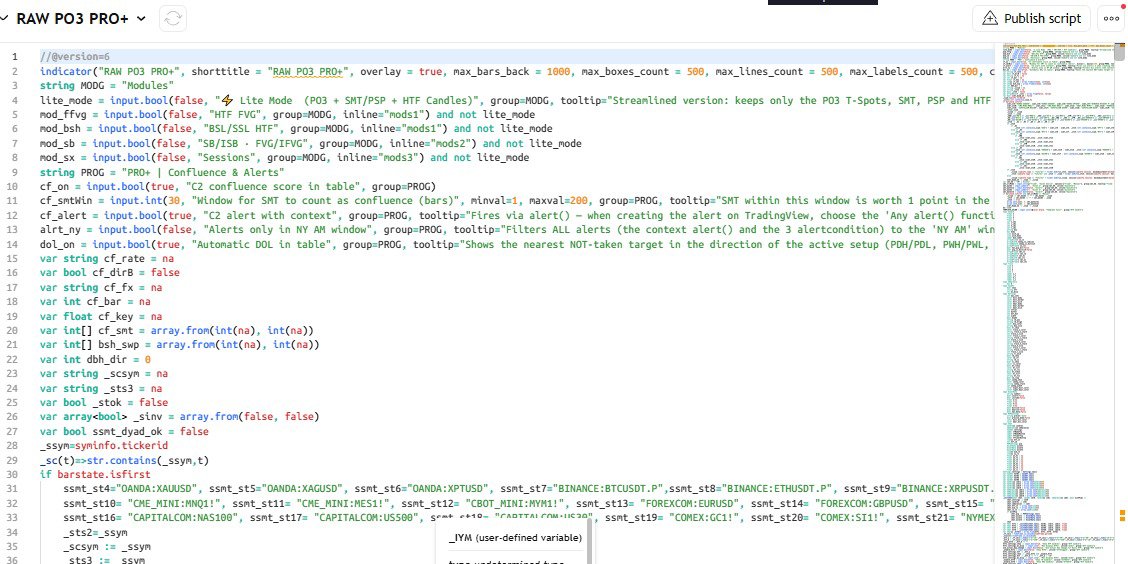Click lite_mode variable on line 4
Viewport: 1128px width, 564px height.
[x=66, y=100]
